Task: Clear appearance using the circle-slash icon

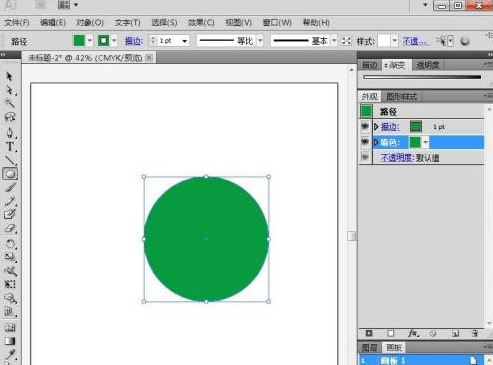Action: [433, 333]
